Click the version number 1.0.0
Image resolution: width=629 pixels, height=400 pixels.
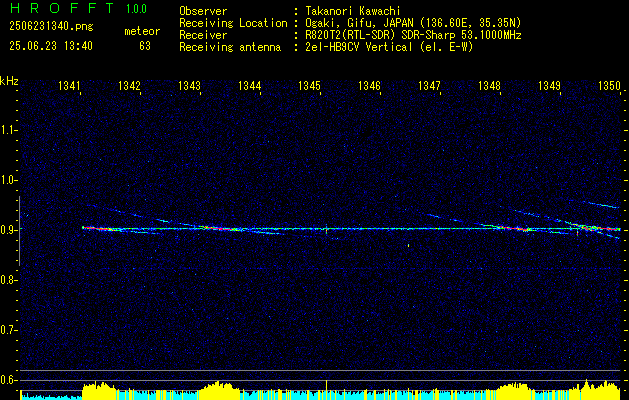click(136, 9)
